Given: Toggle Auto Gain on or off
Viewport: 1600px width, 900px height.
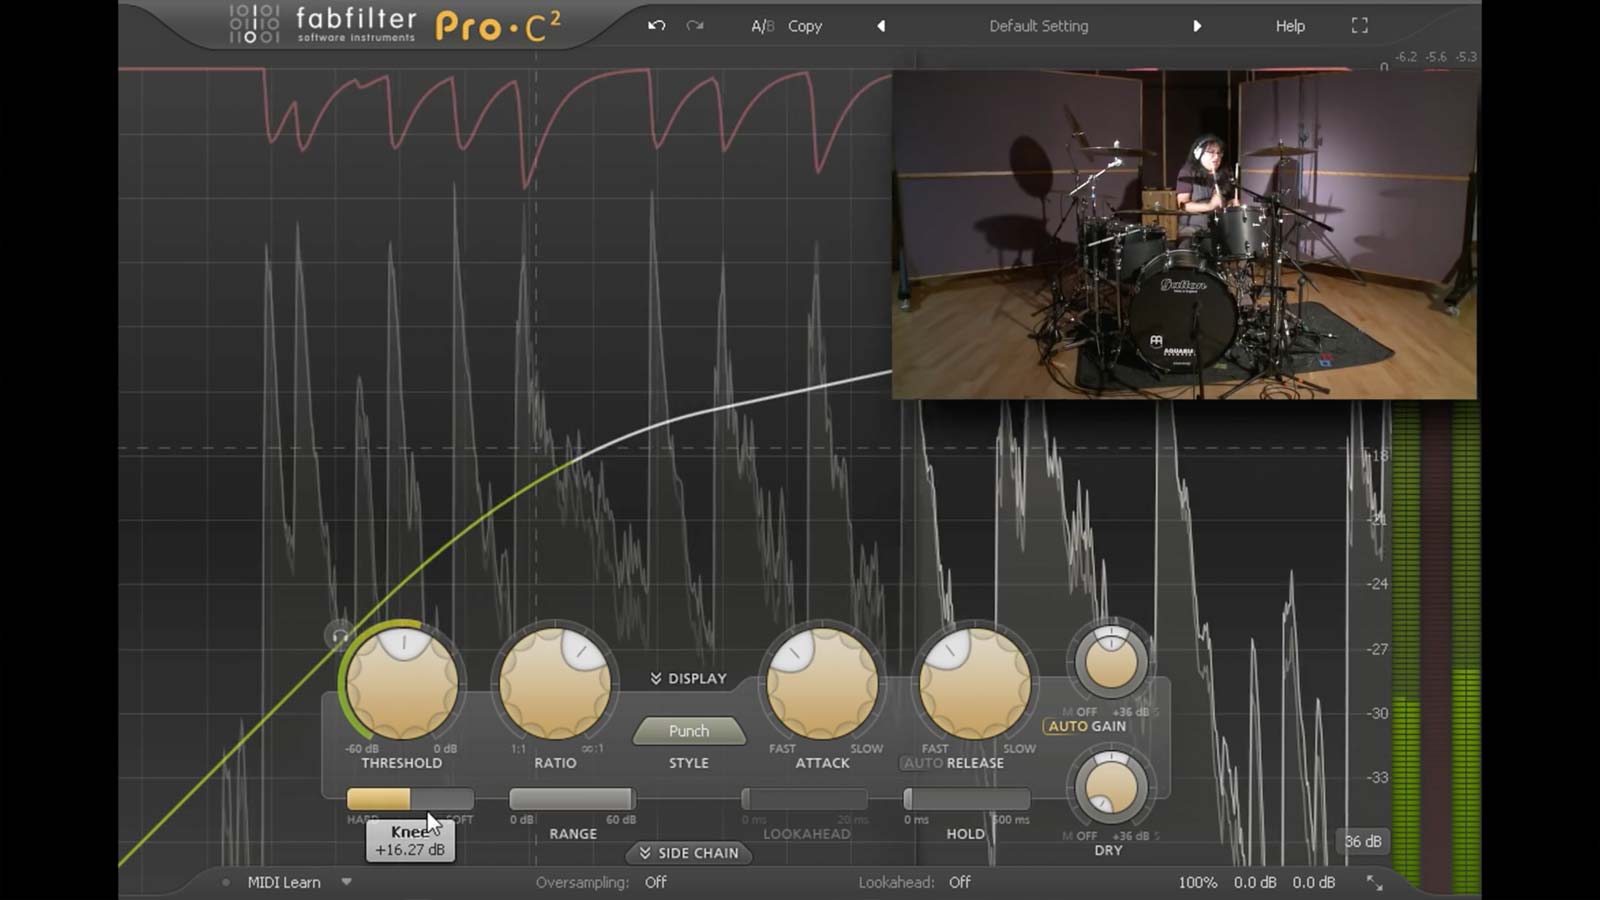Looking at the screenshot, I should (x=1086, y=727).
